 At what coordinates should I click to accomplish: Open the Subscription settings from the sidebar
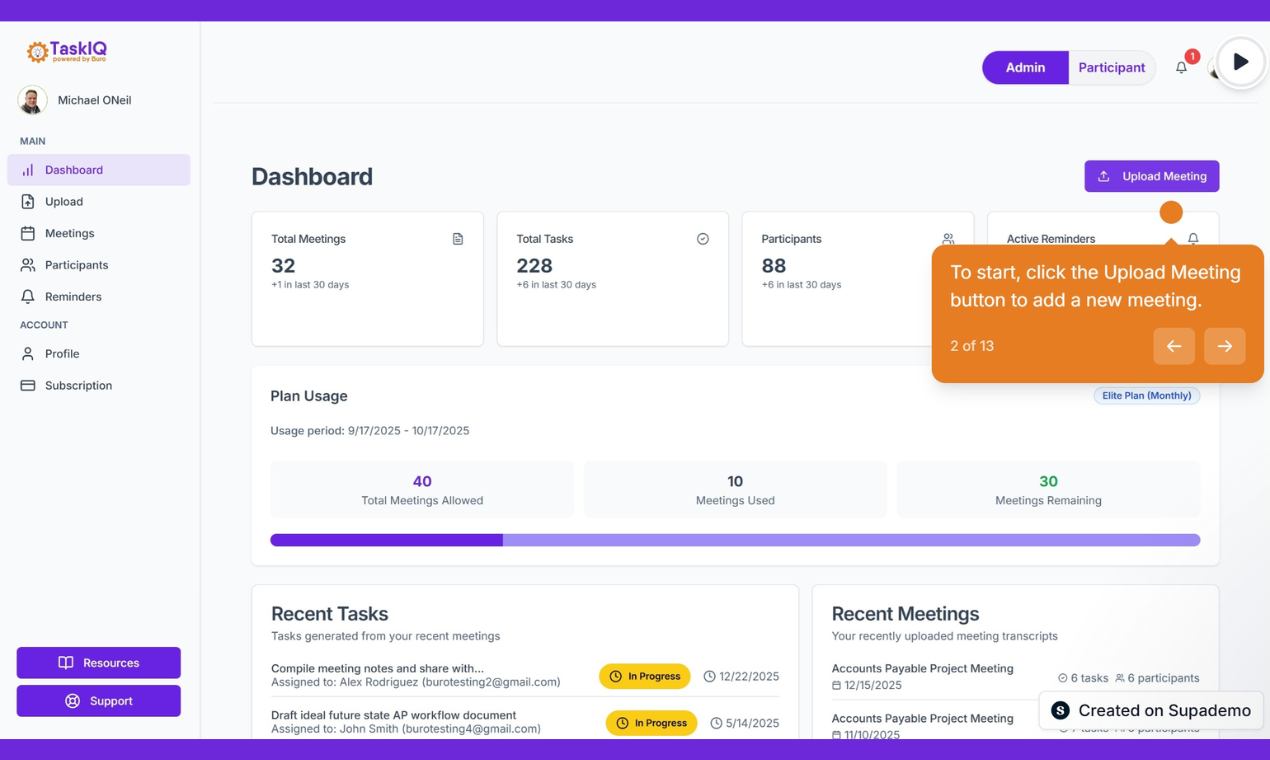coord(78,385)
